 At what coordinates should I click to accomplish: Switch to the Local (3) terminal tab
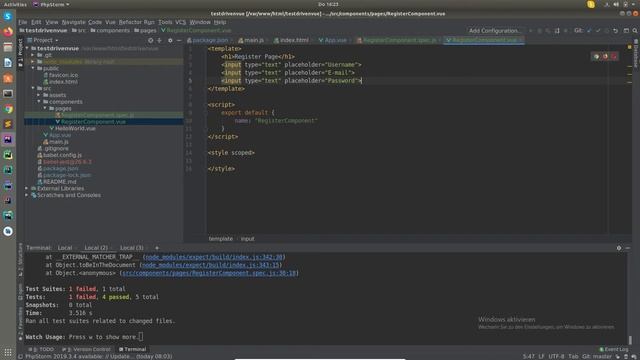pos(131,248)
